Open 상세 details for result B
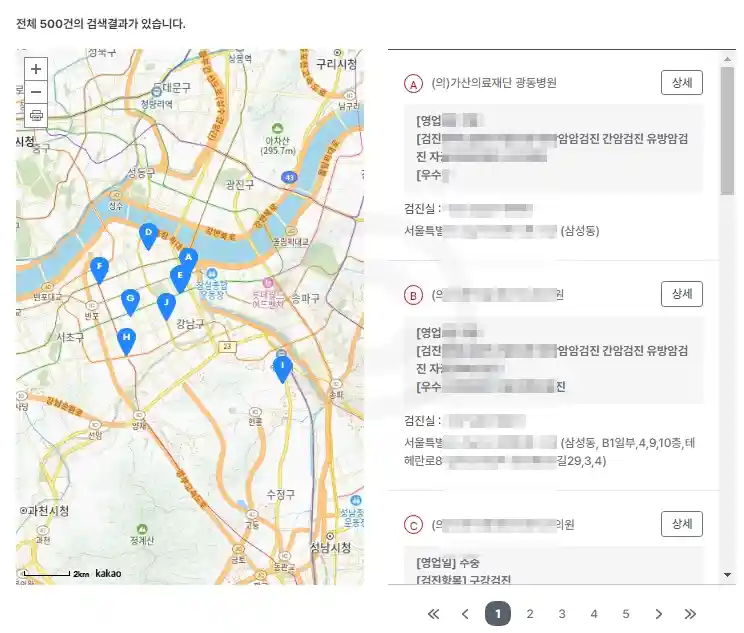 coord(682,294)
